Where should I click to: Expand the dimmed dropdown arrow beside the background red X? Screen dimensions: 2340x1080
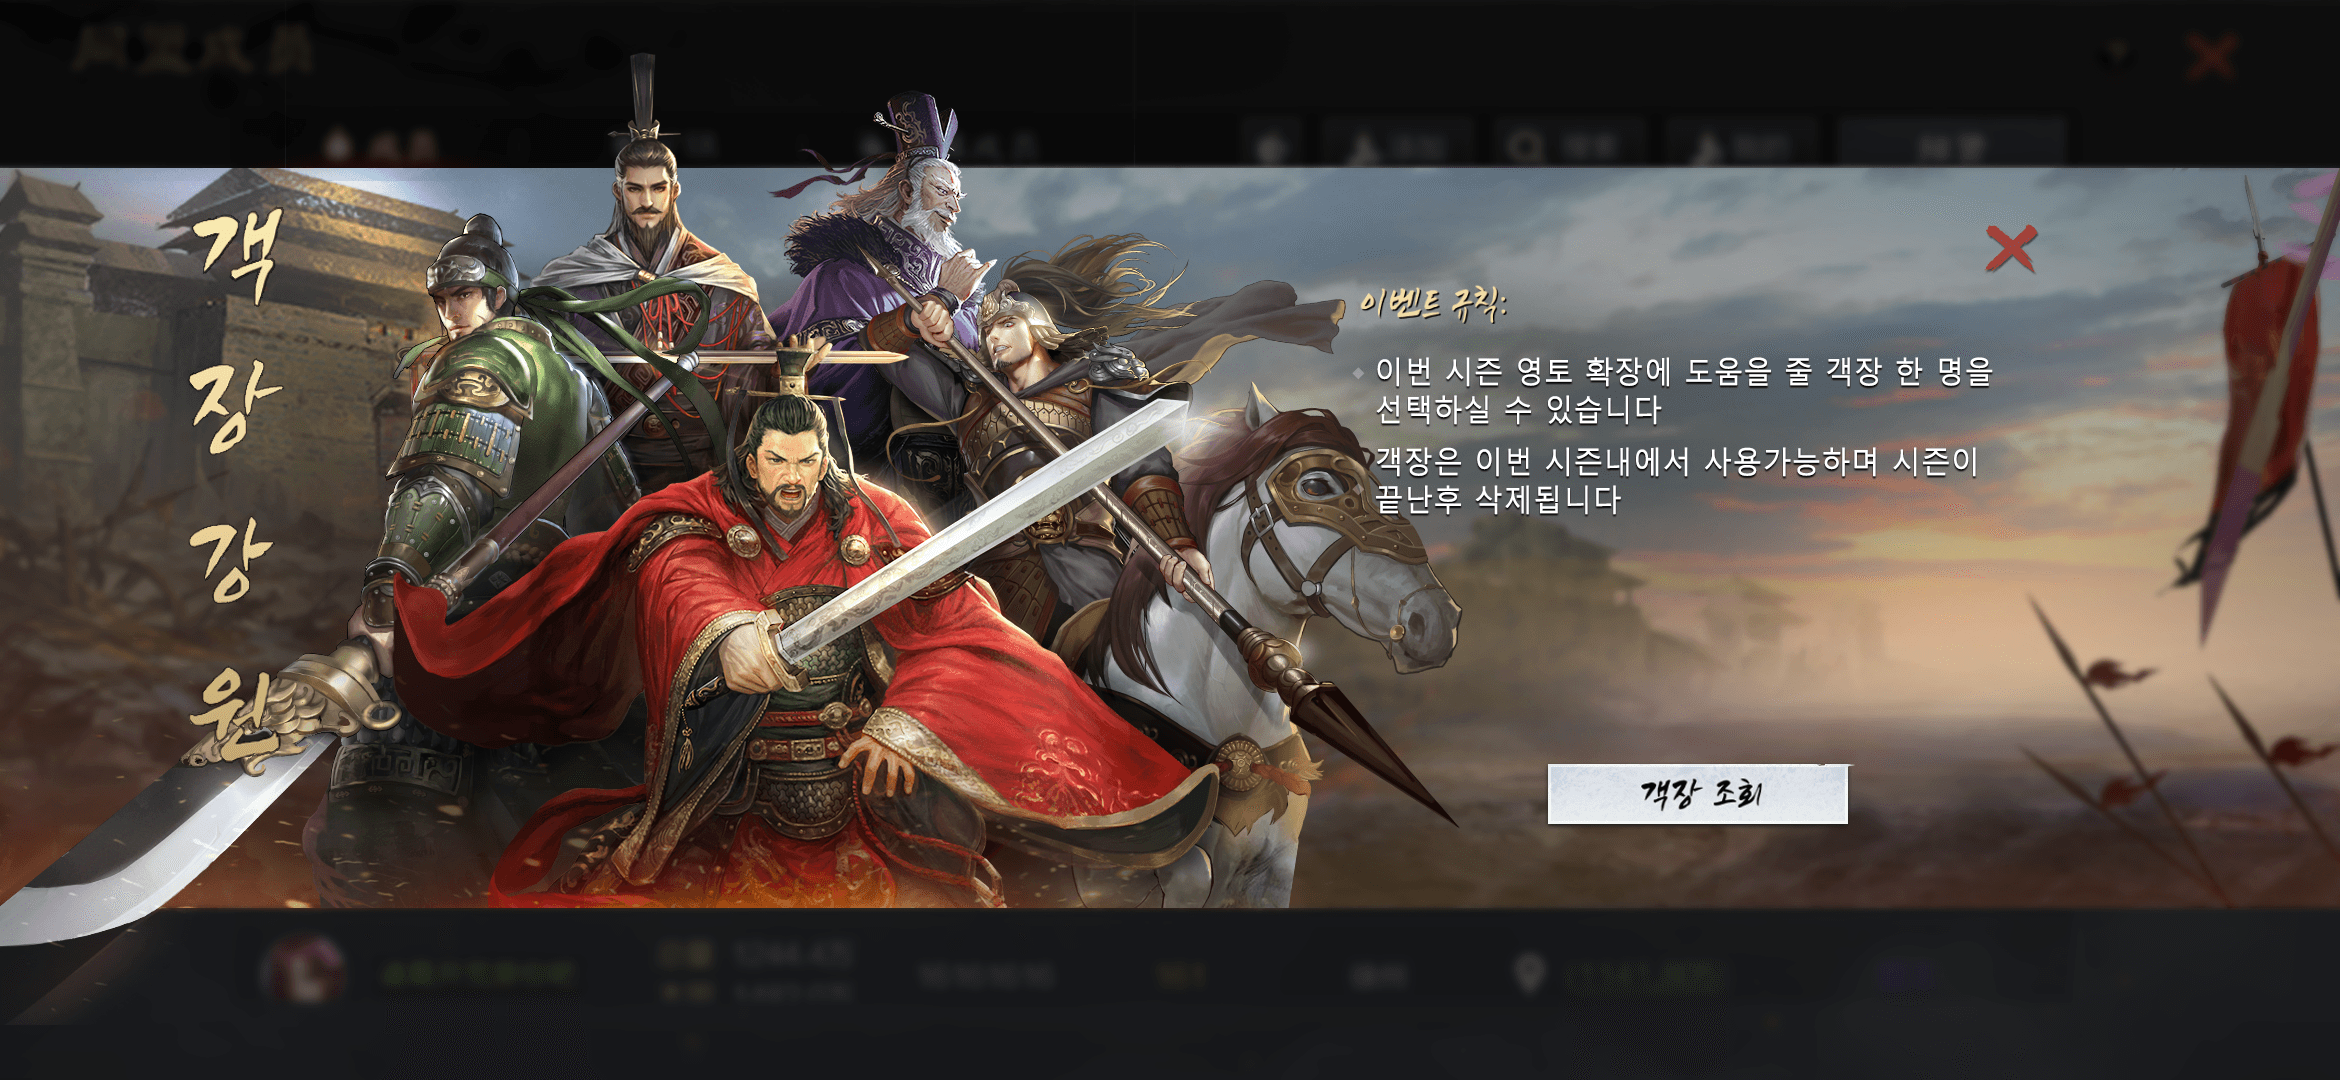click(x=2118, y=54)
